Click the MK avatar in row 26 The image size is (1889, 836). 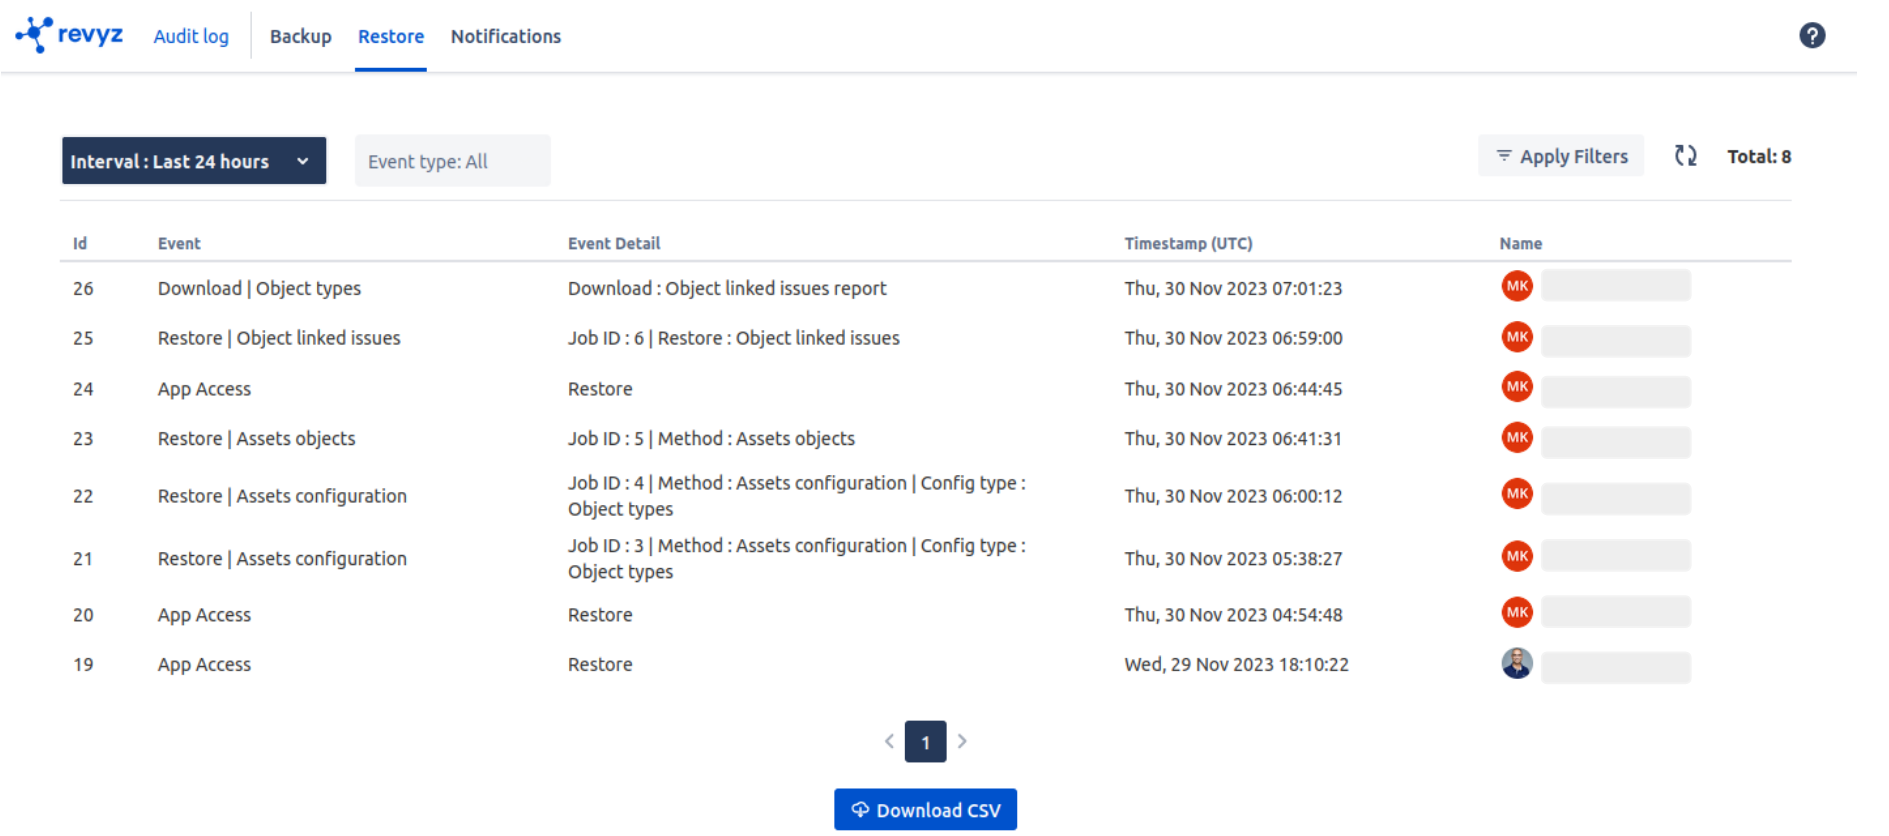[1516, 286]
